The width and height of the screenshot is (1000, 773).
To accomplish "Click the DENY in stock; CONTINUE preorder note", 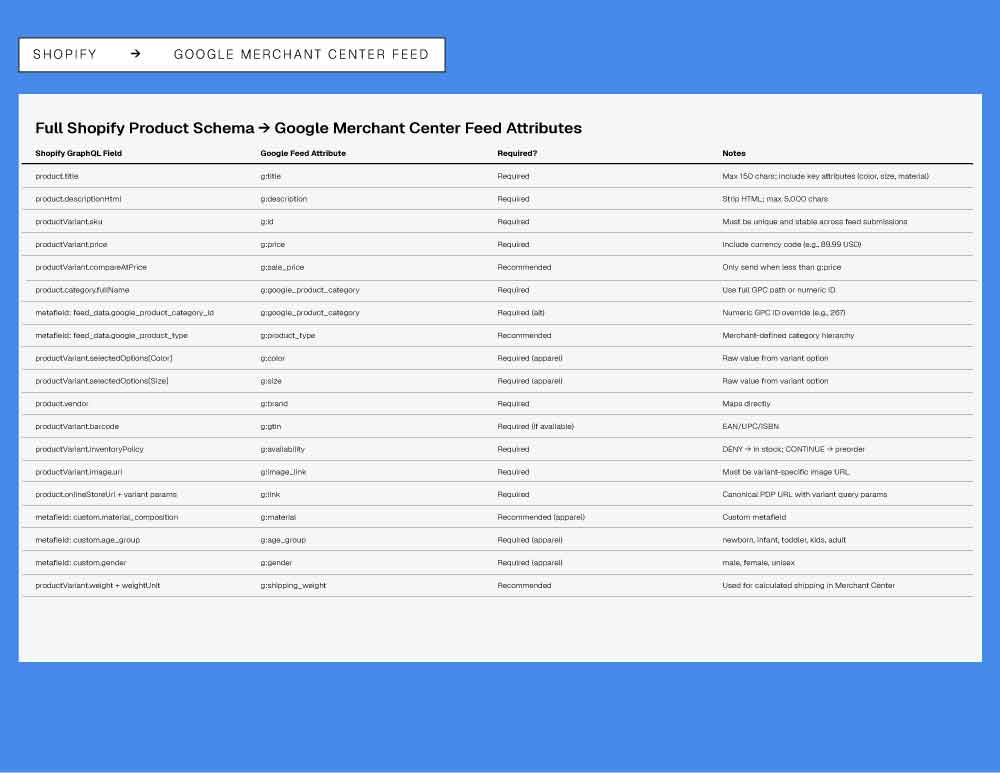I will 793,449.
